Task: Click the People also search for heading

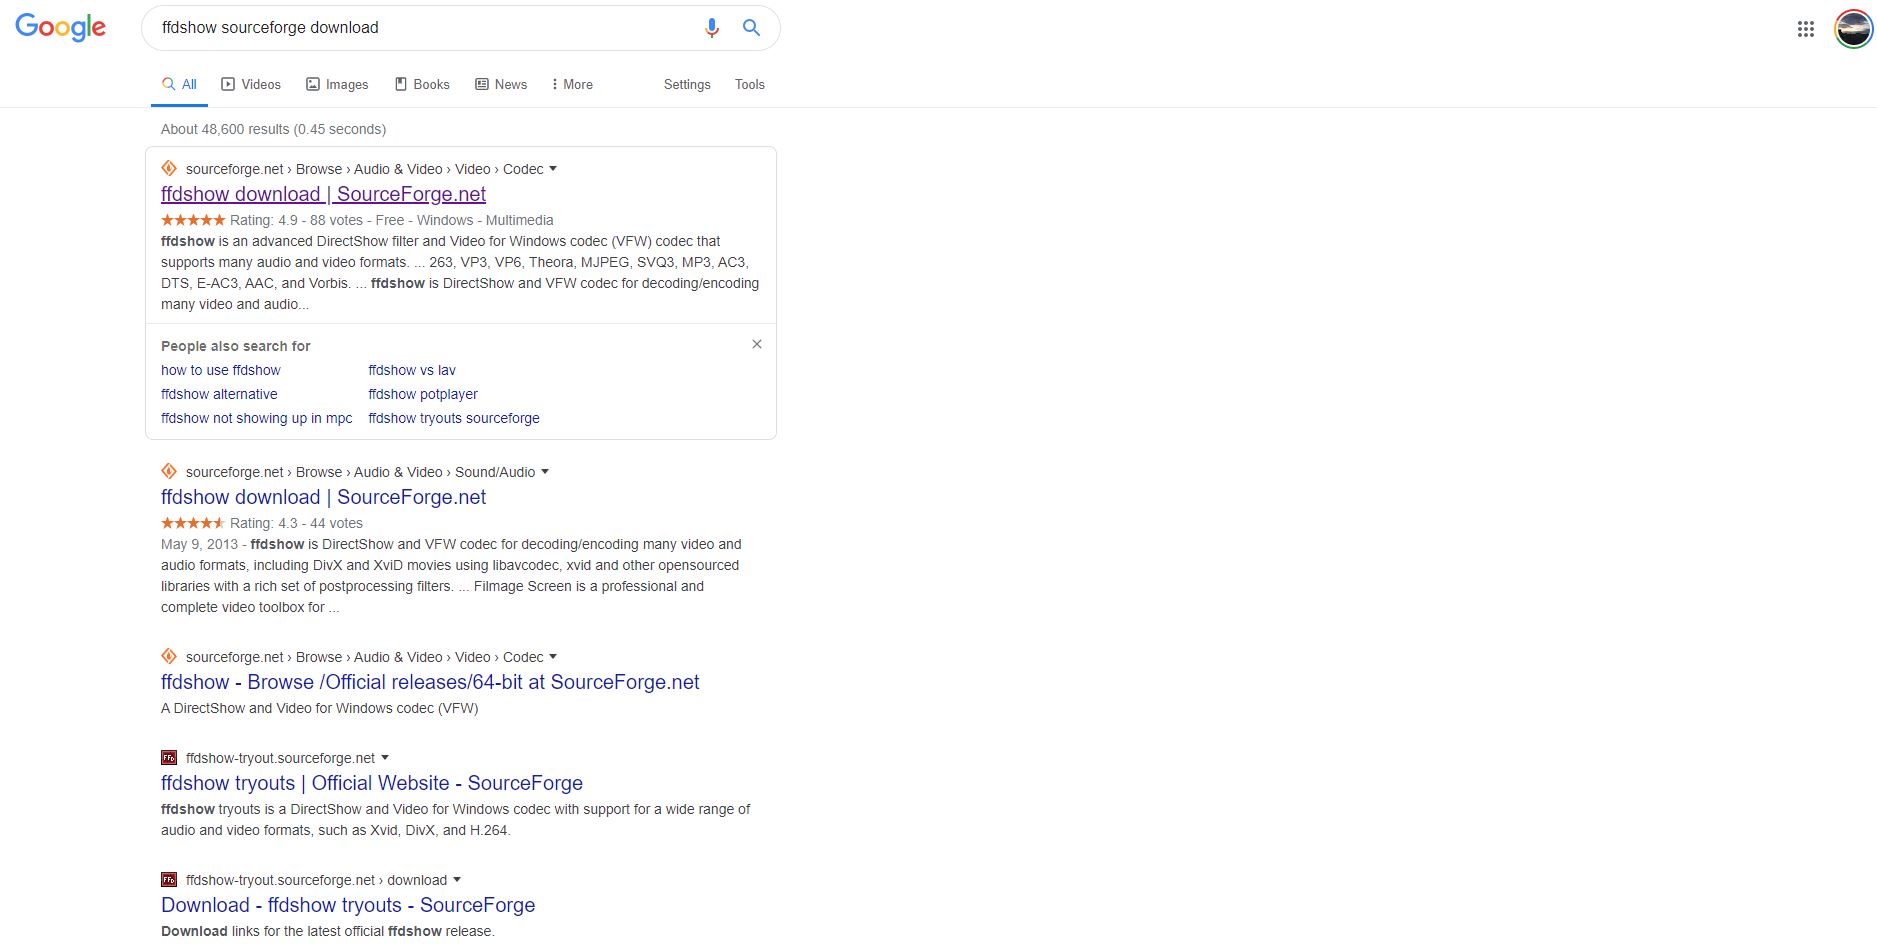Action: pos(236,346)
